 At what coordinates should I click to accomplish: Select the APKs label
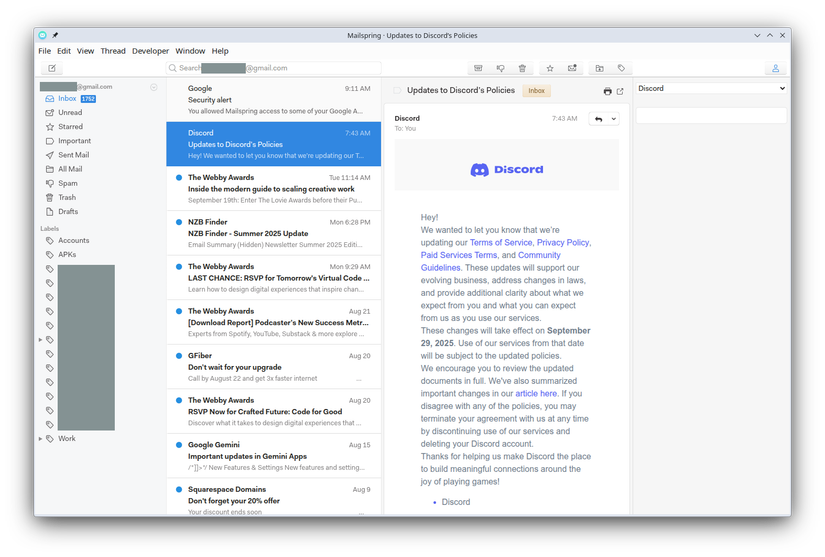click(67, 255)
